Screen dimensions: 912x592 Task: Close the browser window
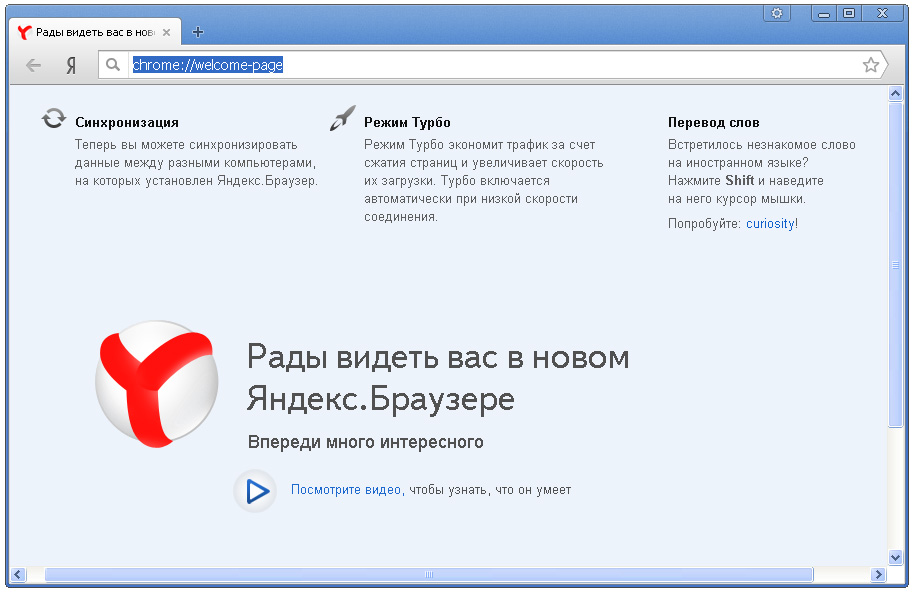pos(882,13)
